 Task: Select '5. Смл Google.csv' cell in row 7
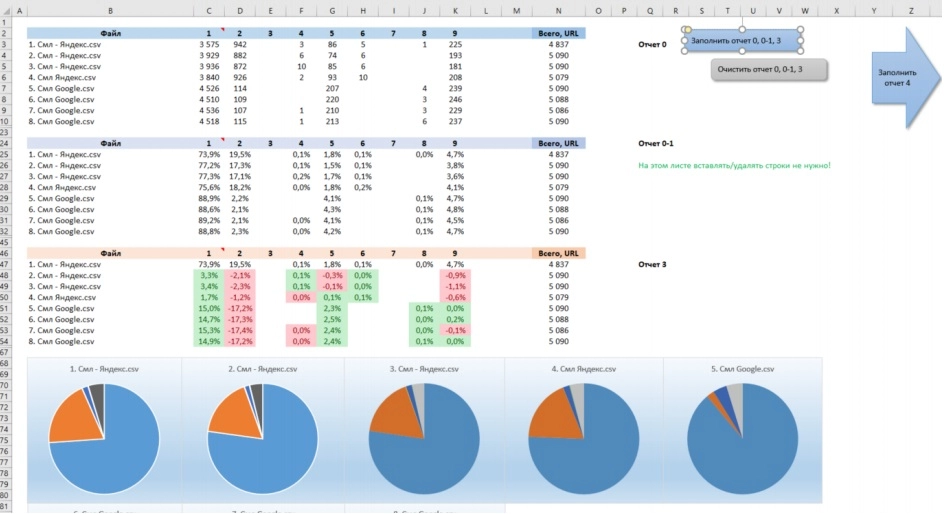(x=110, y=89)
